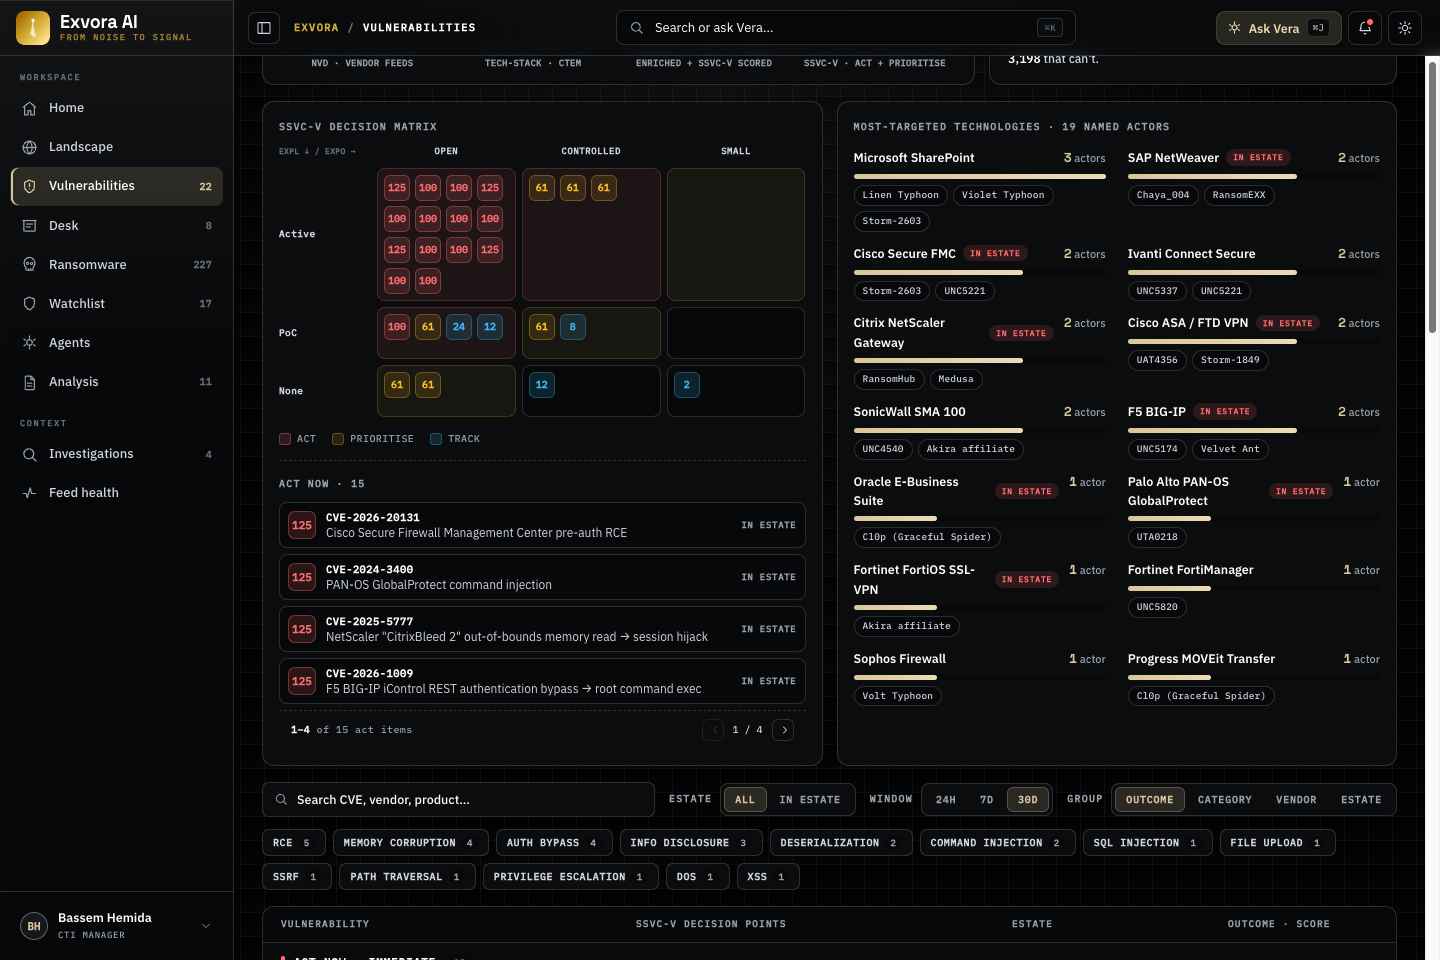This screenshot has width=1440, height=960.
Task: Set the window to 7D
Action: (x=987, y=800)
